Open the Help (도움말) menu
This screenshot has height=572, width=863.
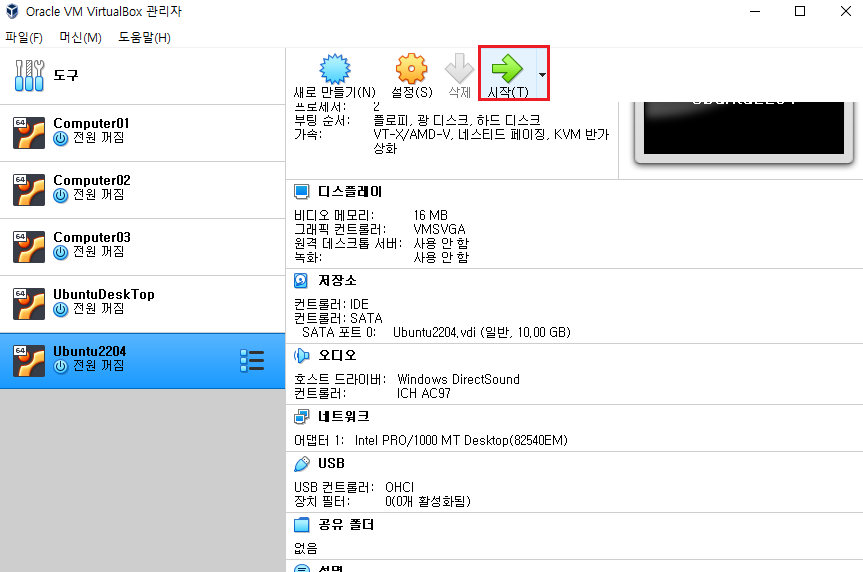(x=144, y=37)
